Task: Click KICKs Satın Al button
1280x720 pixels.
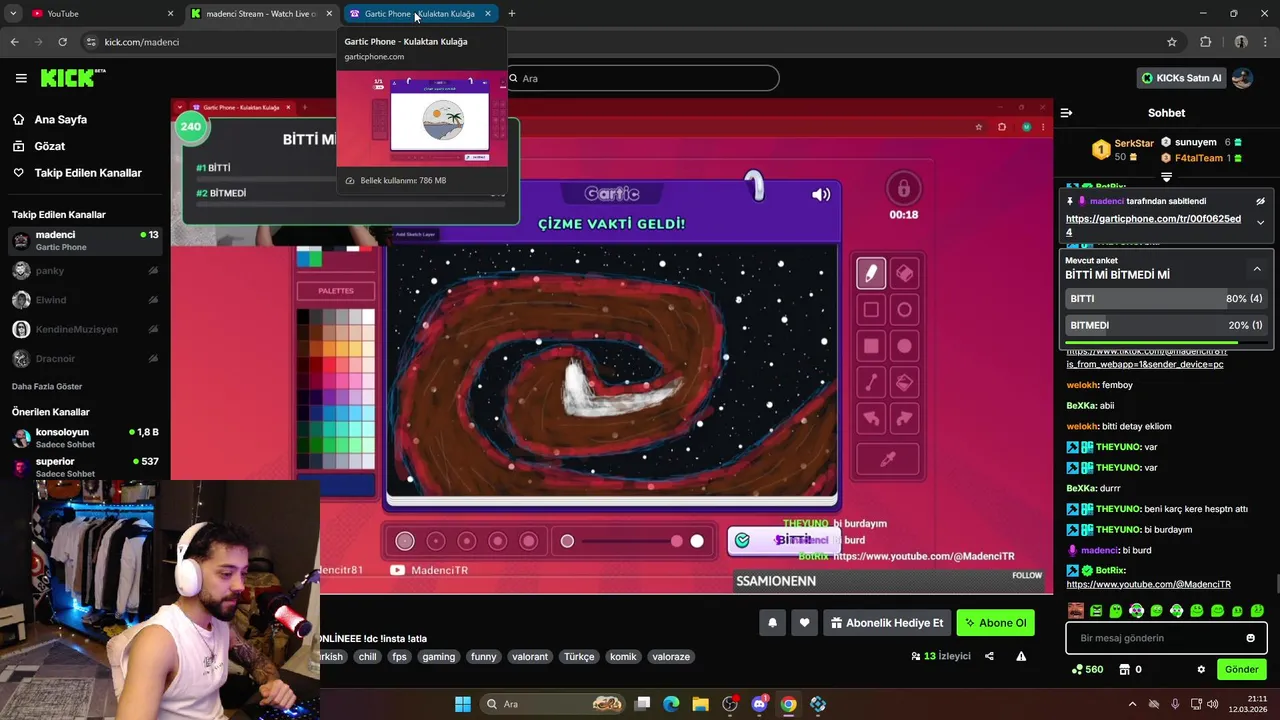Action: tap(1181, 78)
